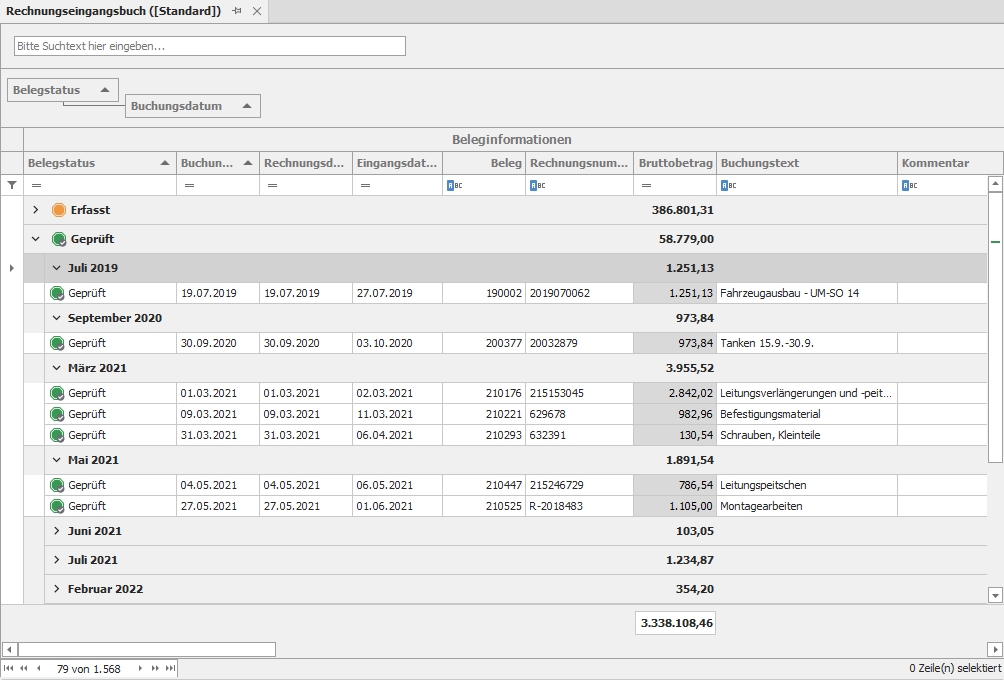Click filter operator icon in Buchungstext column
Image resolution: width=1004 pixels, height=680 pixels.
(x=728, y=185)
